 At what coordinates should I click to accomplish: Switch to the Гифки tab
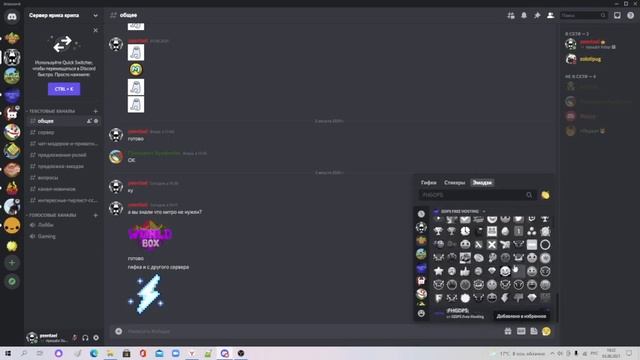point(429,182)
